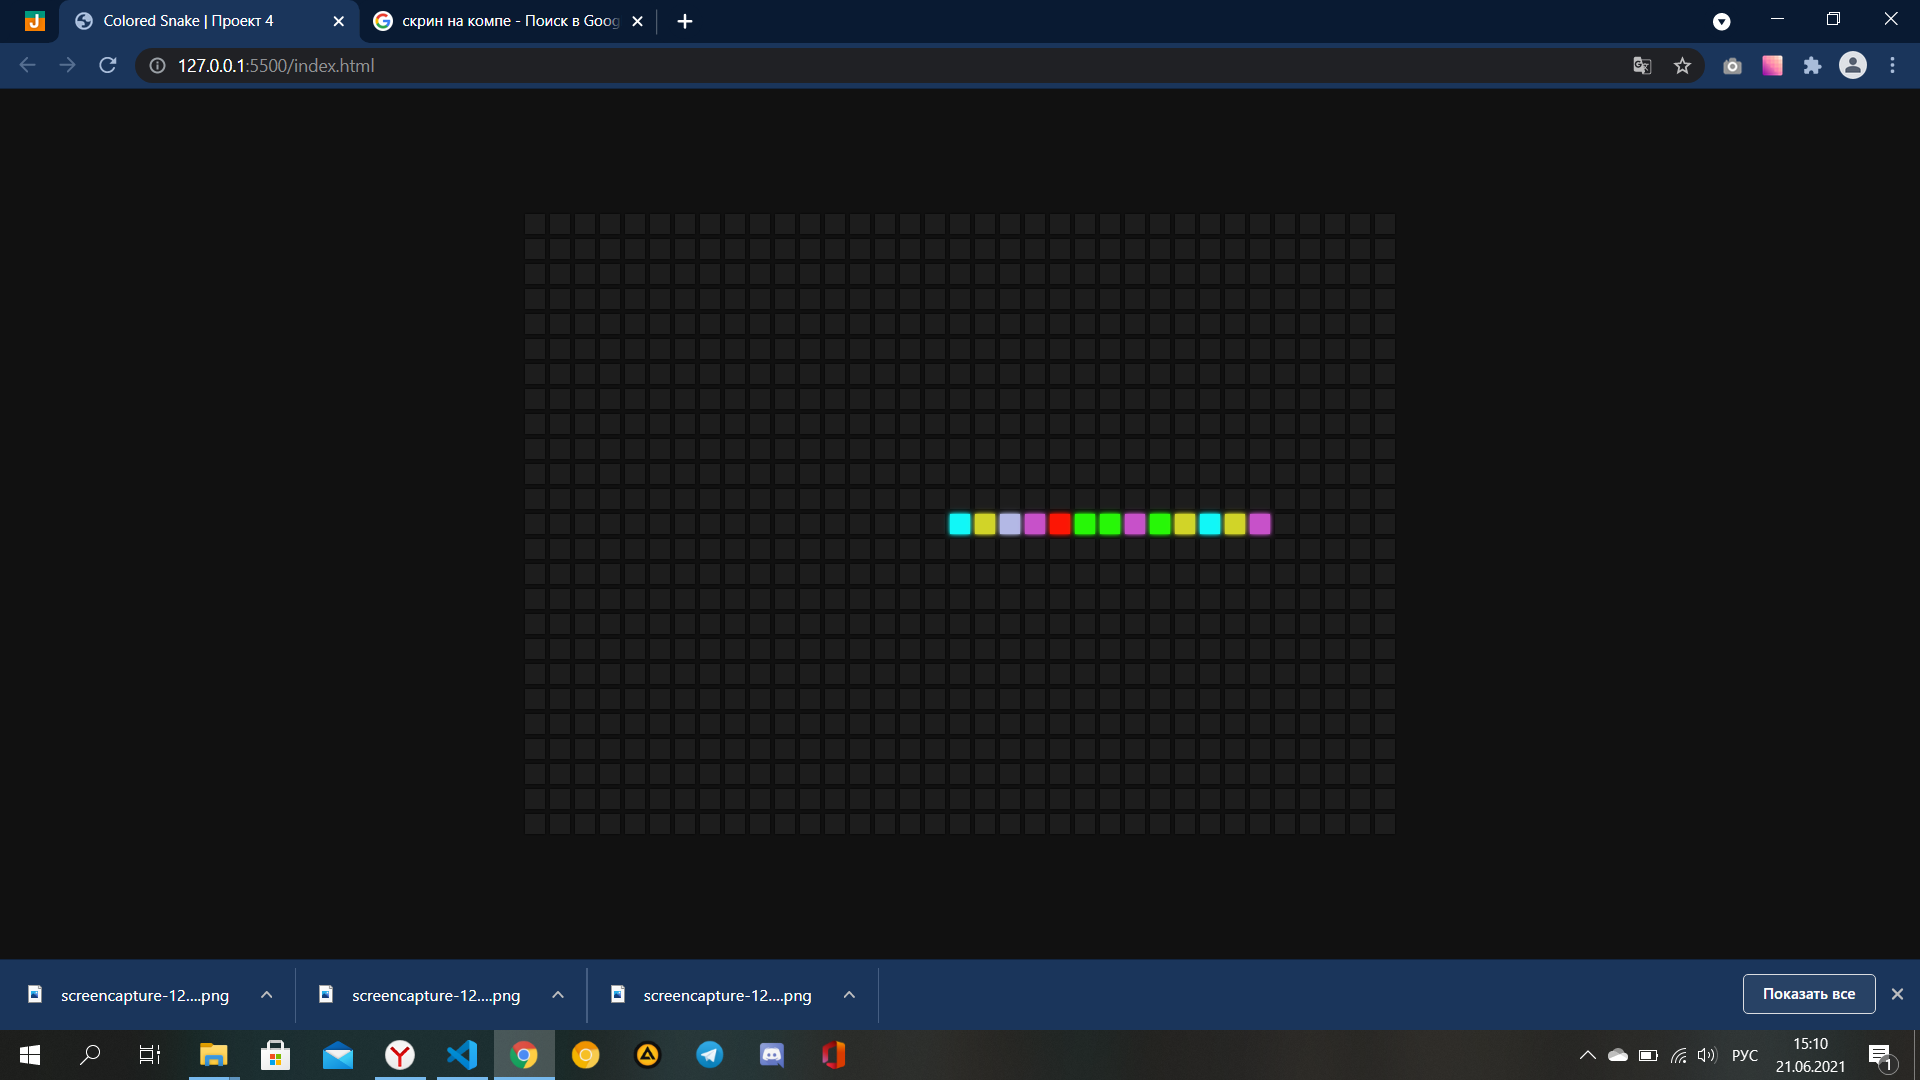The height and width of the screenshot is (1080, 1920).
Task: Expand options for first screencapture download
Action: pyautogui.click(x=266, y=995)
